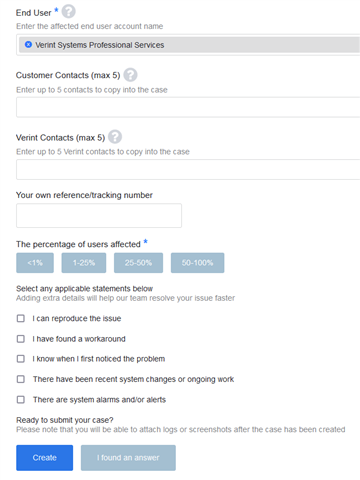Tick "I know when I first noticed the problem"
Viewport: 360px width, 480px height.
coord(21,359)
